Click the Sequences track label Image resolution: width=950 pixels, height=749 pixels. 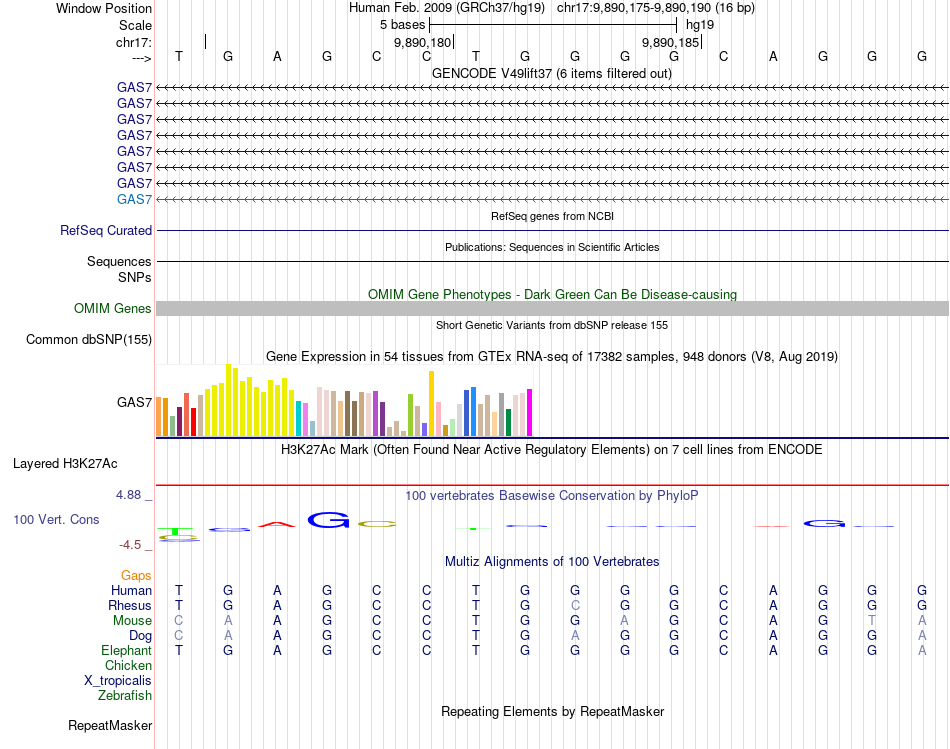pos(119,261)
